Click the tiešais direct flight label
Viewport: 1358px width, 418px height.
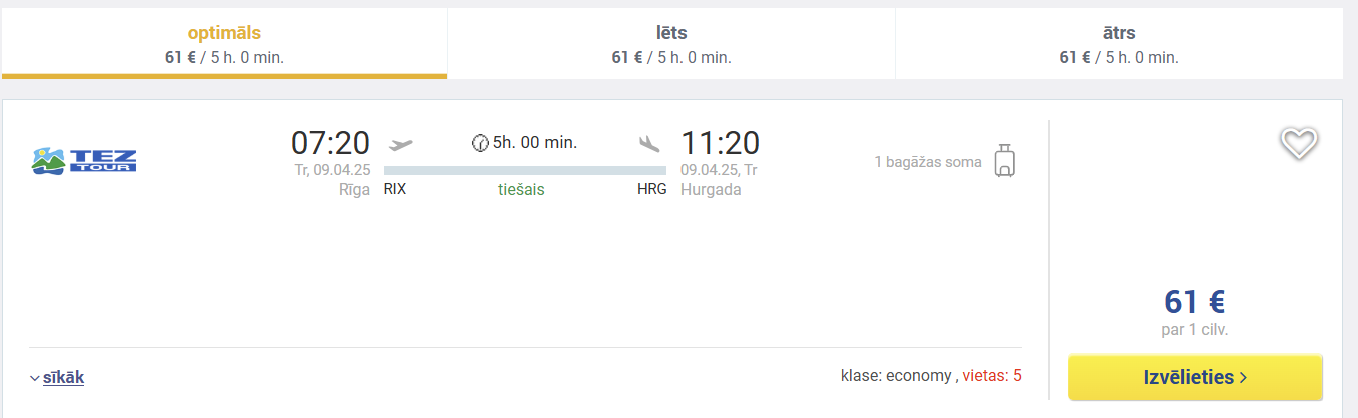pos(521,189)
